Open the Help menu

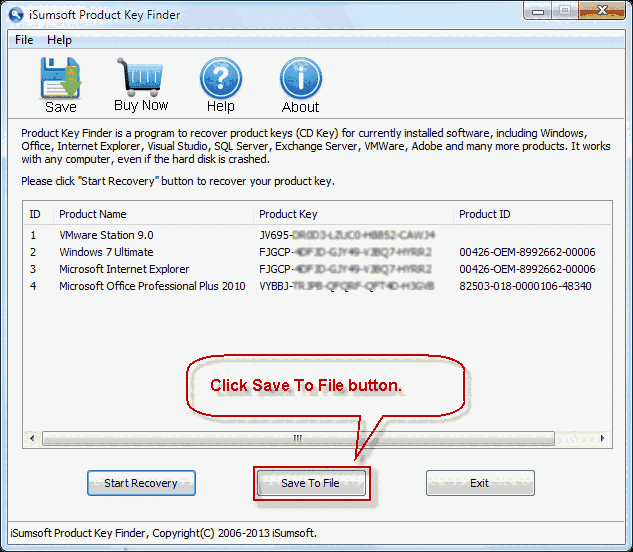(x=59, y=40)
